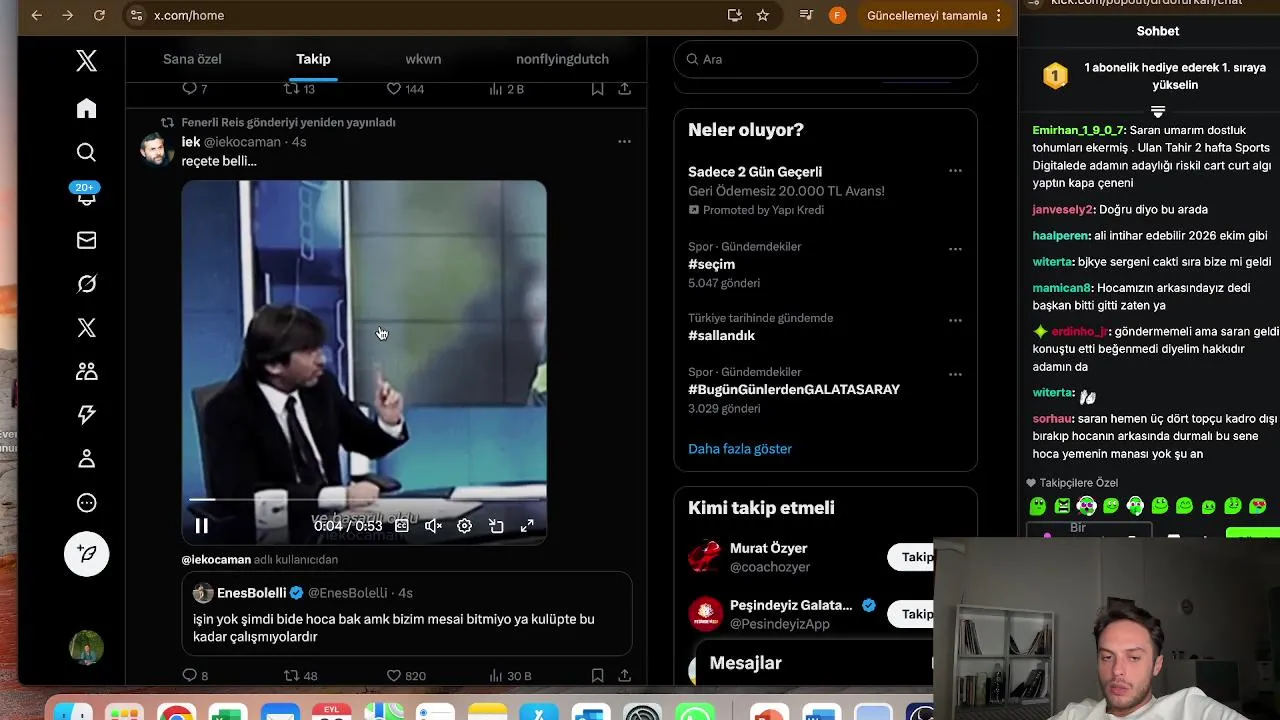Click the X logo in sidebar
This screenshot has width=1280, height=720.
(87, 61)
